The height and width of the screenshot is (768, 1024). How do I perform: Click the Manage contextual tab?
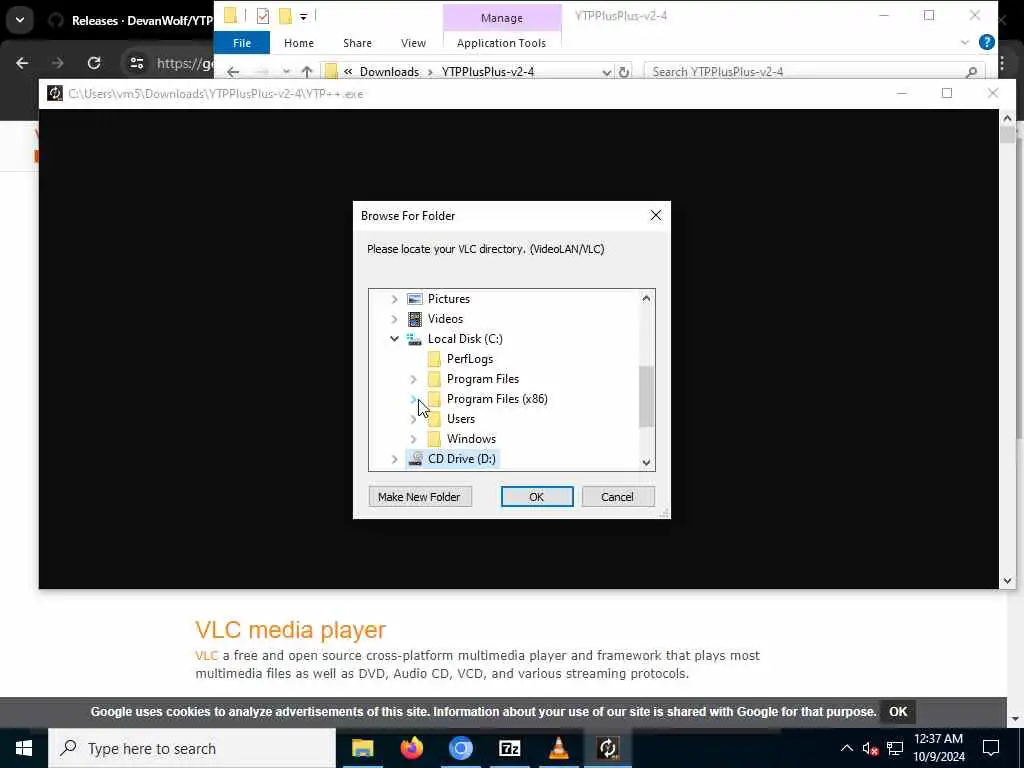click(502, 18)
